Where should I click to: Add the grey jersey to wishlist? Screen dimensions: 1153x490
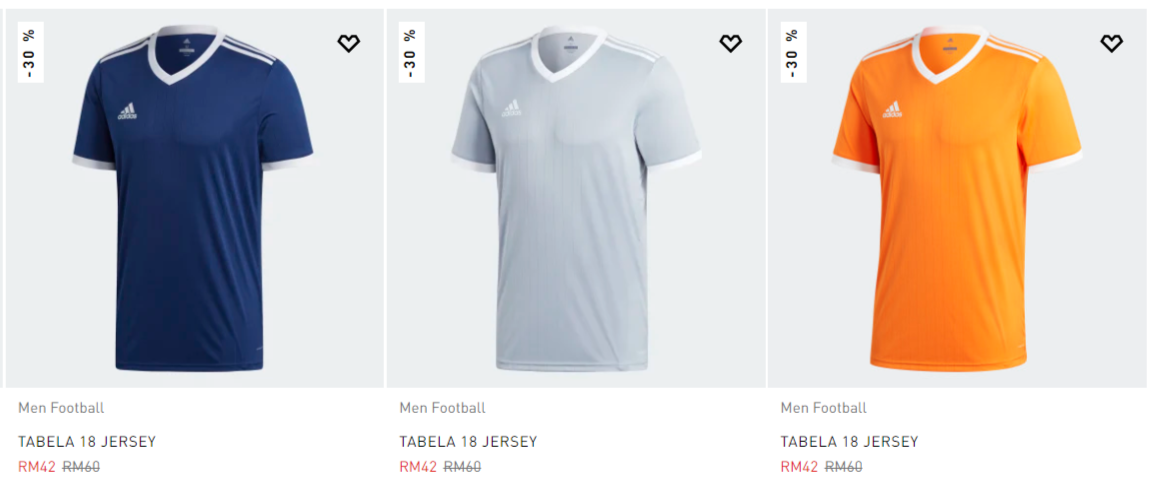730,43
